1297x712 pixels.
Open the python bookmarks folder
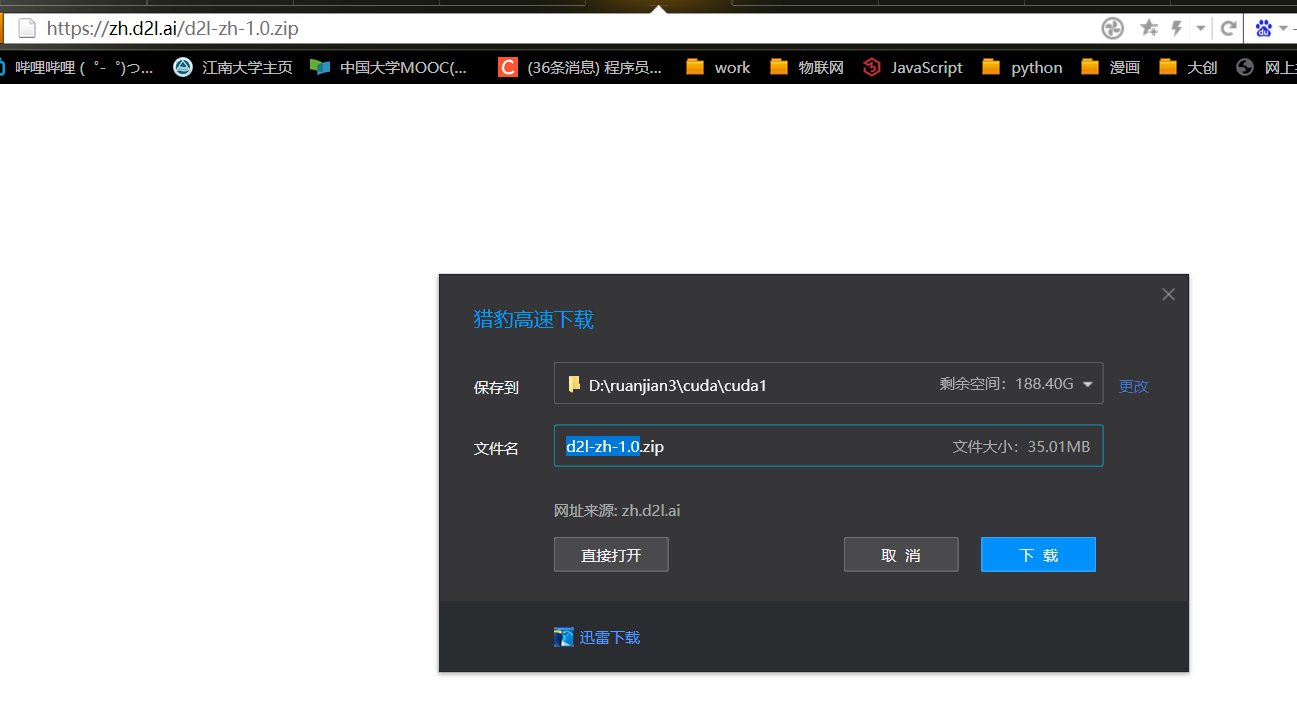click(x=1022, y=67)
